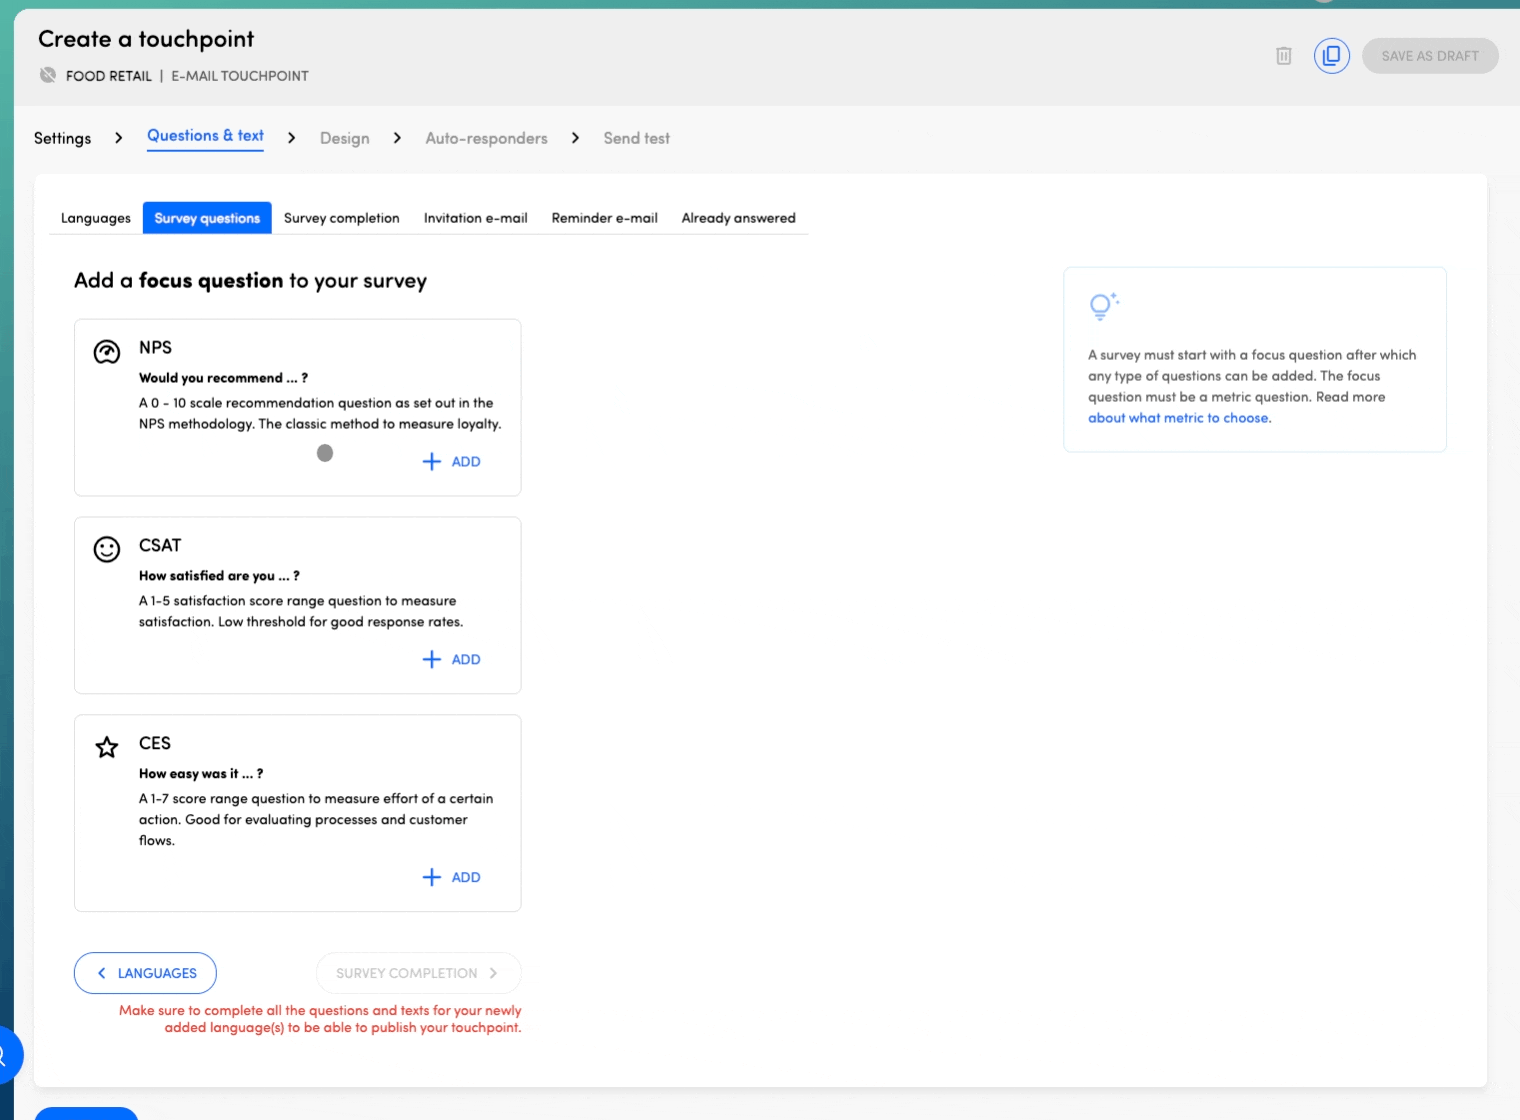Navigate to the Settings step
The height and width of the screenshot is (1120, 1520).
pyautogui.click(x=62, y=138)
